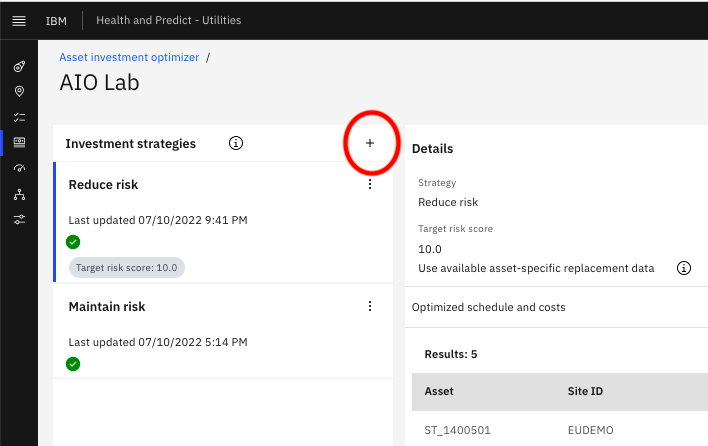This screenshot has width=708, height=446.
Task: Select the Maintain risk strategy card
Action: [223, 331]
